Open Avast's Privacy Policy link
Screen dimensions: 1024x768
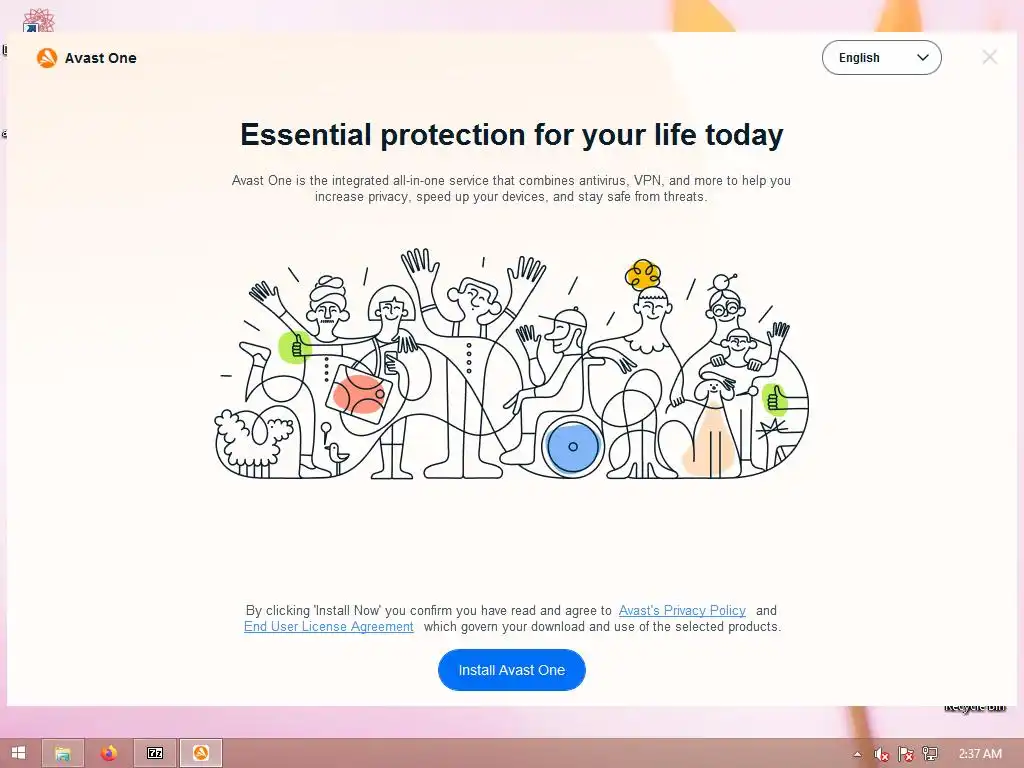coord(682,610)
